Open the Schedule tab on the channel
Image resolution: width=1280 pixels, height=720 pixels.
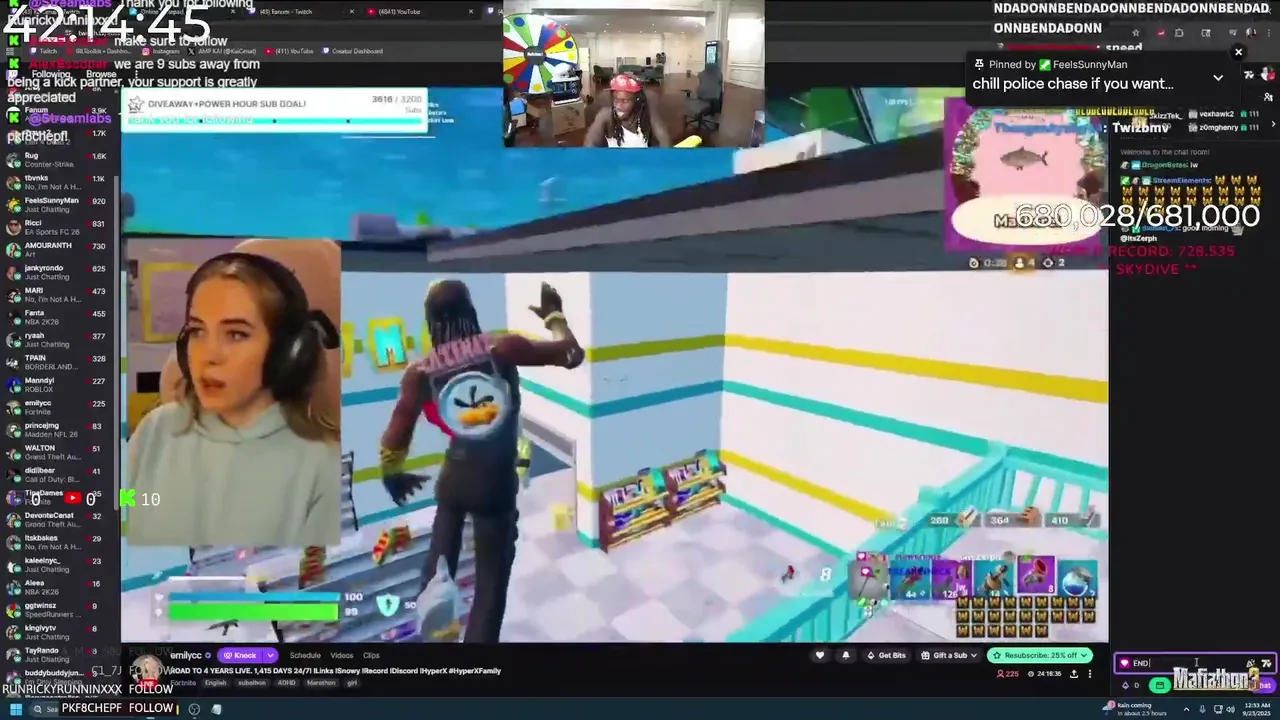click(305, 656)
